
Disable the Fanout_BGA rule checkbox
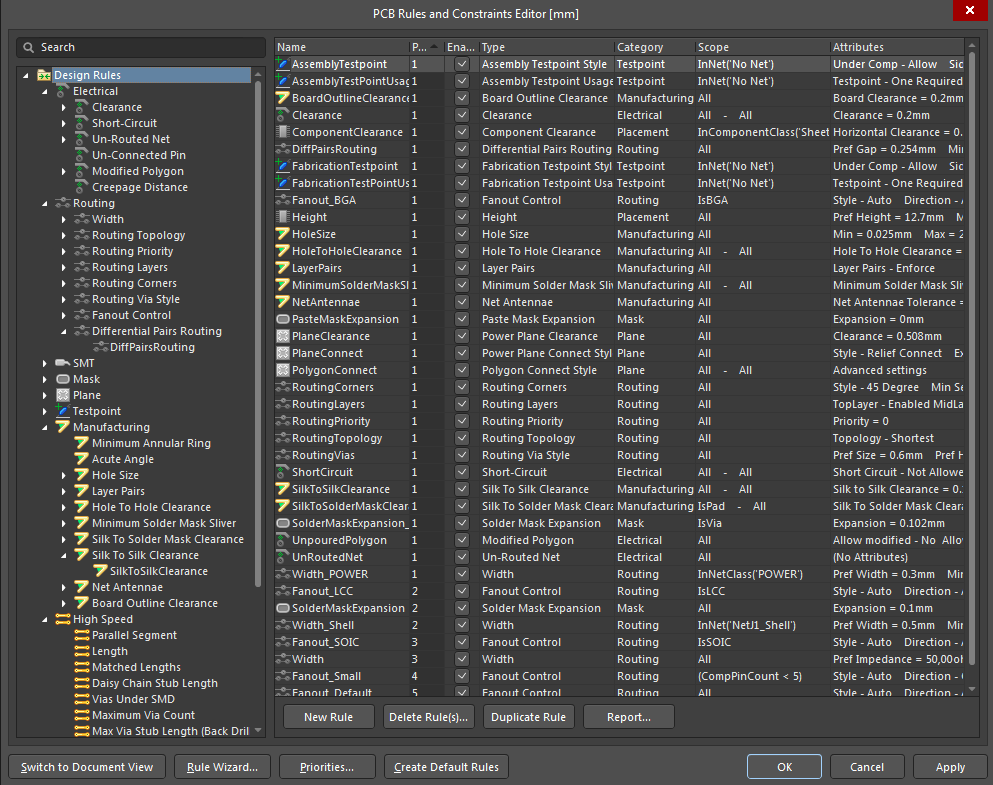coord(462,200)
